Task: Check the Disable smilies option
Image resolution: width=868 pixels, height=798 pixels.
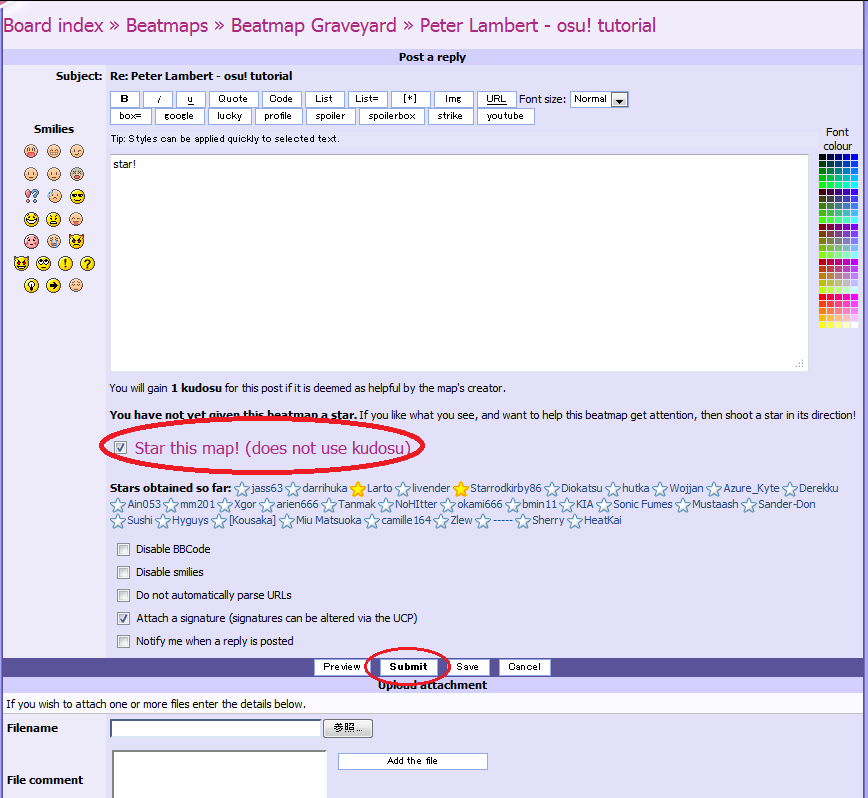Action: [123, 572]
